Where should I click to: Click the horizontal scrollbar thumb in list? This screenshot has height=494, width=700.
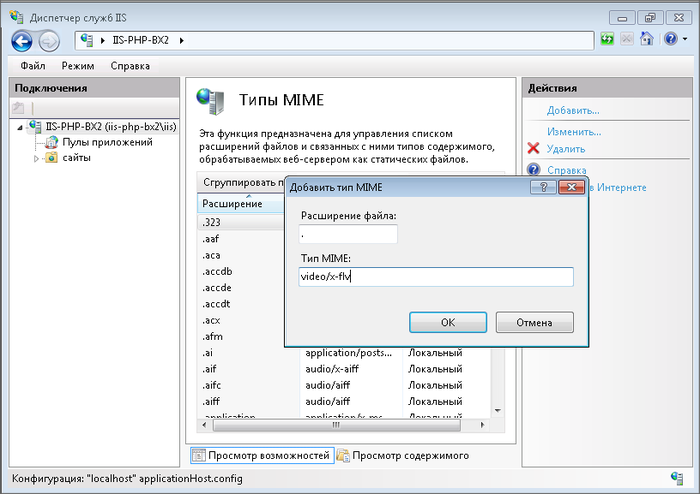(x=337, y=425)
